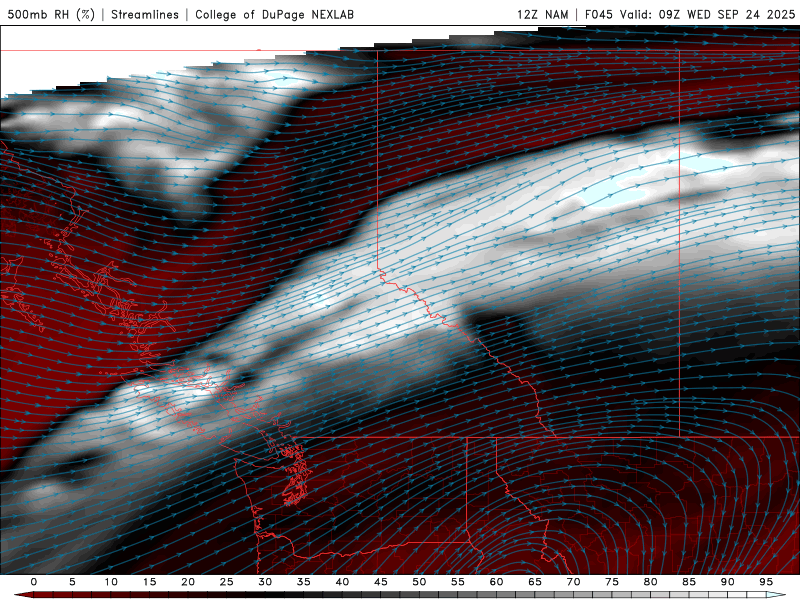The image size is (800, 600).
Task: Click the "500mb RH (%)" title text
Action: (x=51, y=14)
